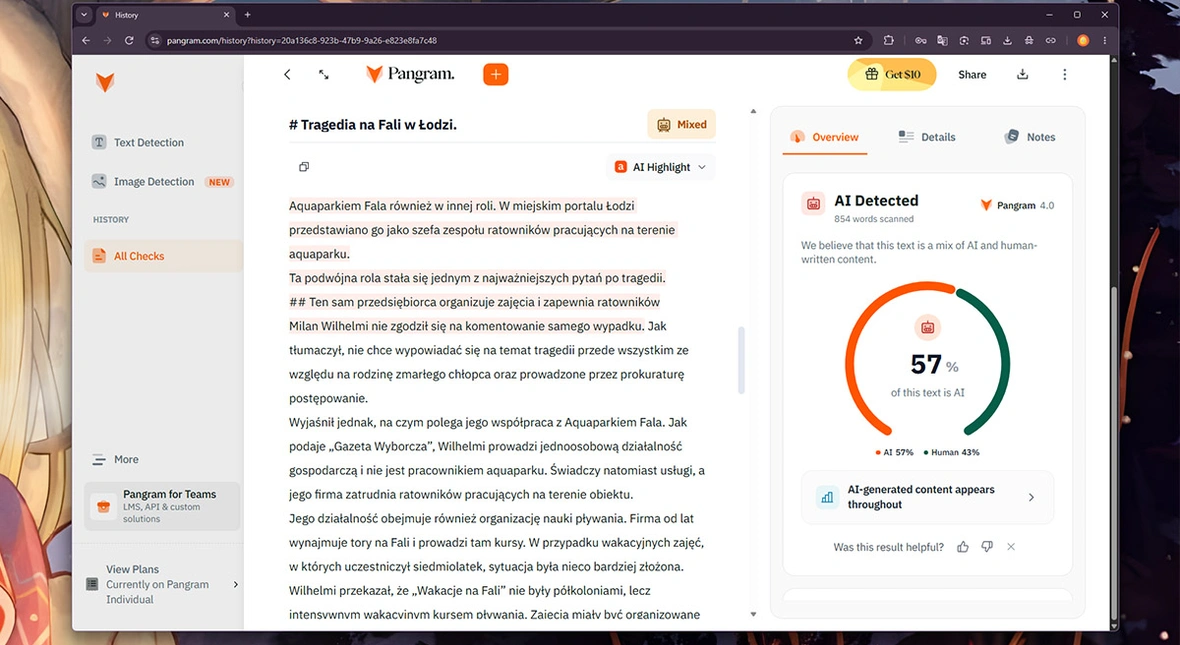This screenshot has width=1180, height=645.
Task: Dismiss the feedback prompt with X
Action: tap(1011, 547)
